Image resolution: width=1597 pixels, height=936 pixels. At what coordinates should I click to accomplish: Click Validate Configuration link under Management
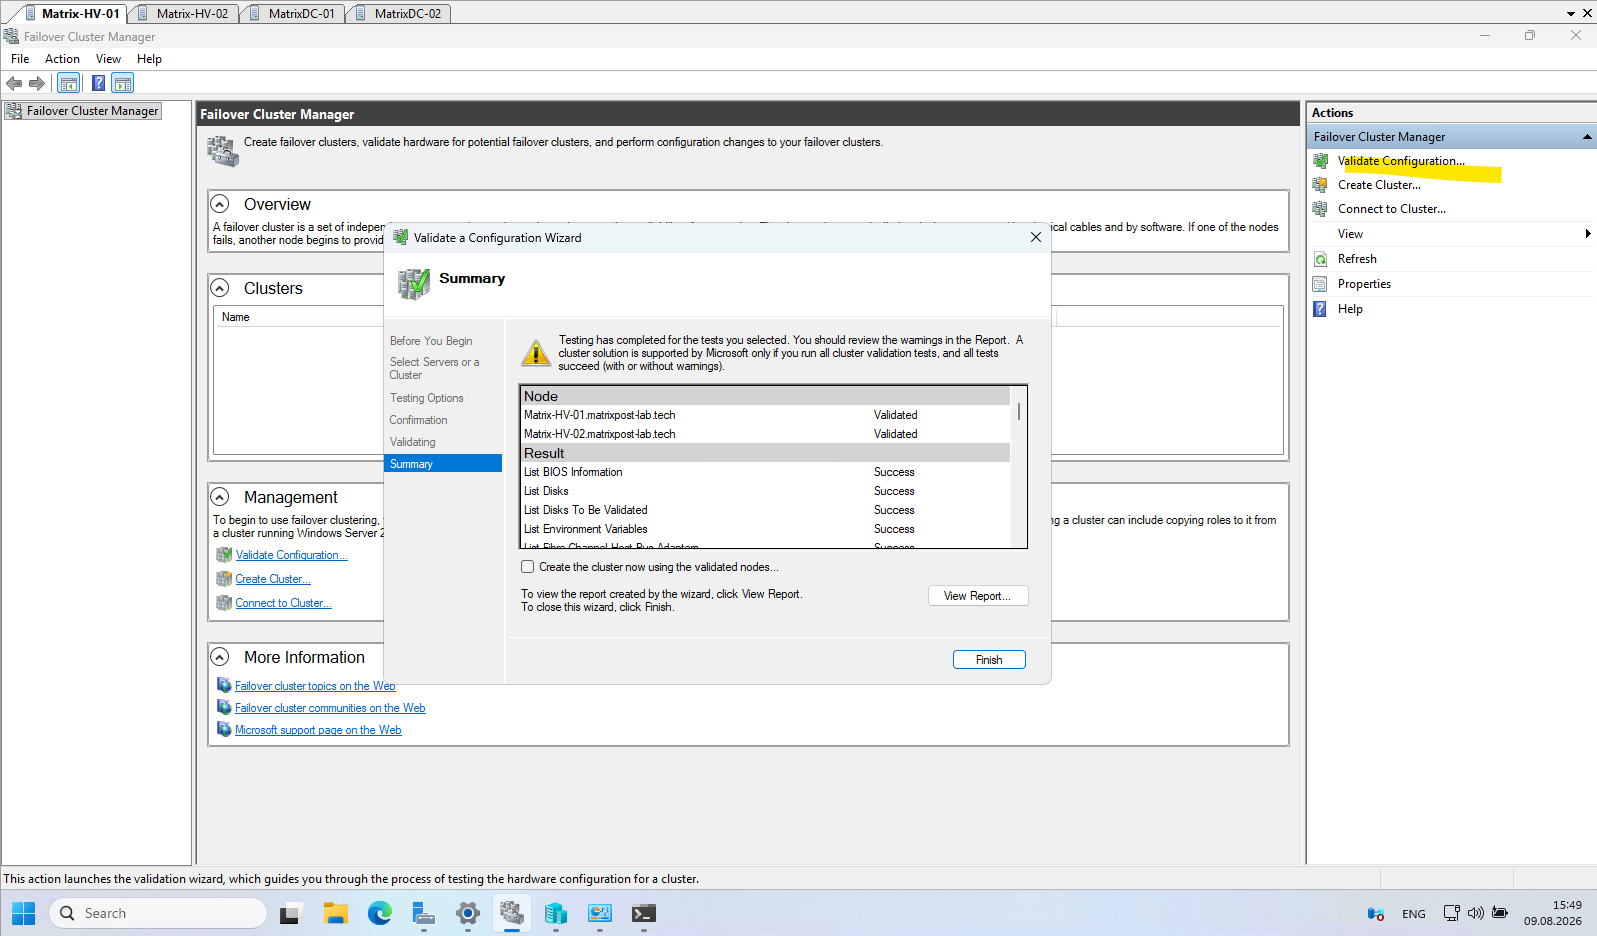[292, 555]
